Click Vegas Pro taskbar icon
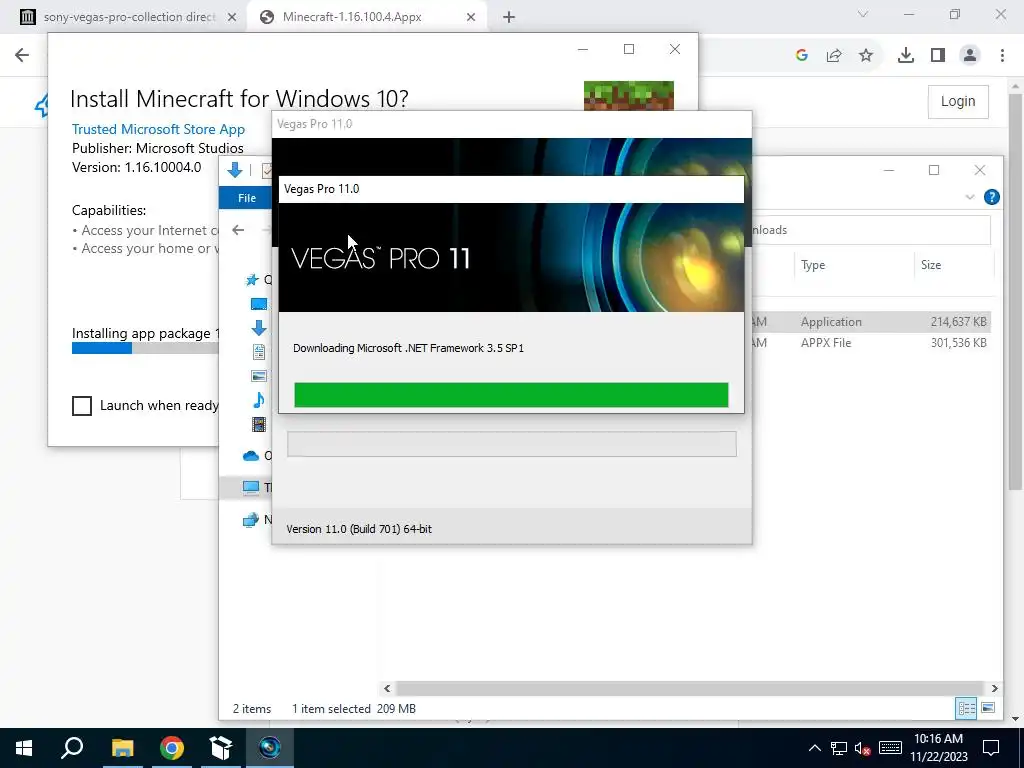Screen dimensions: 1024x768 coord(270,748)
